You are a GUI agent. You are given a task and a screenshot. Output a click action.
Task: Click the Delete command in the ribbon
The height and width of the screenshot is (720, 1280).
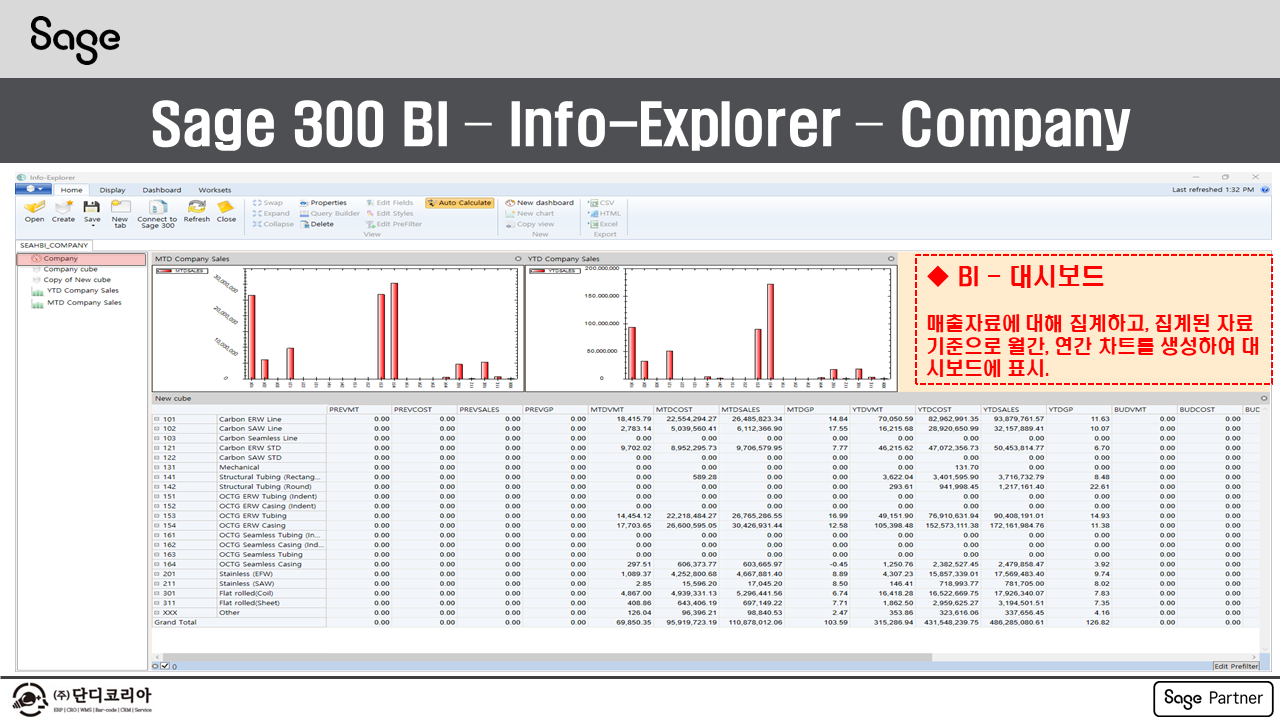click(317, 224)
